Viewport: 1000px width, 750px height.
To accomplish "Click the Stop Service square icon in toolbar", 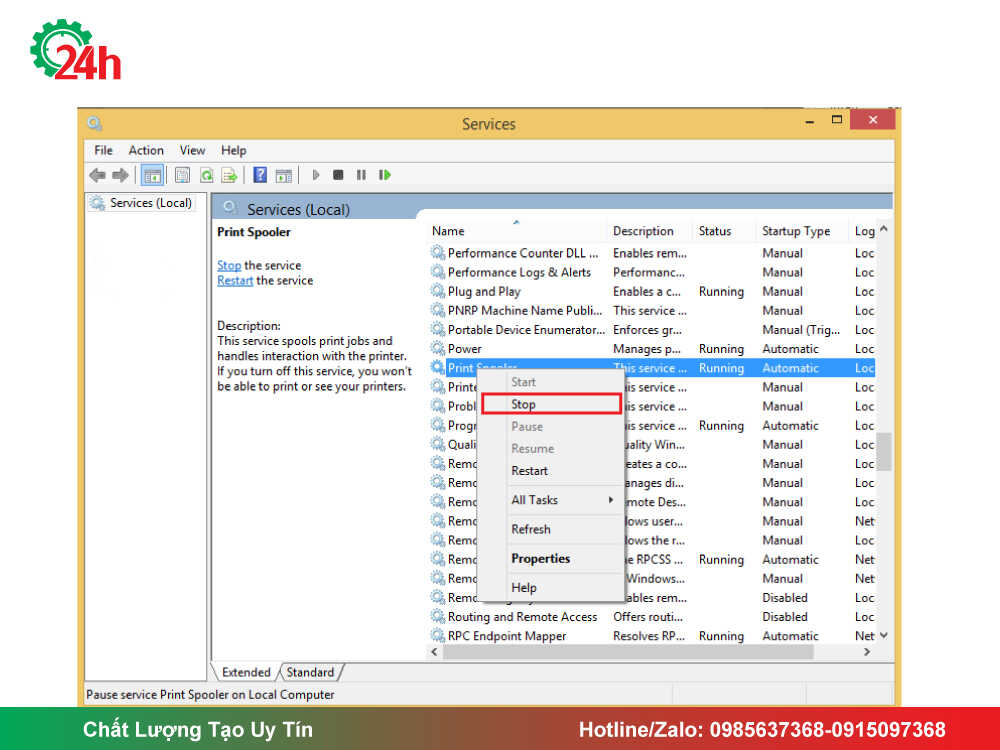I will click(338, 175).
